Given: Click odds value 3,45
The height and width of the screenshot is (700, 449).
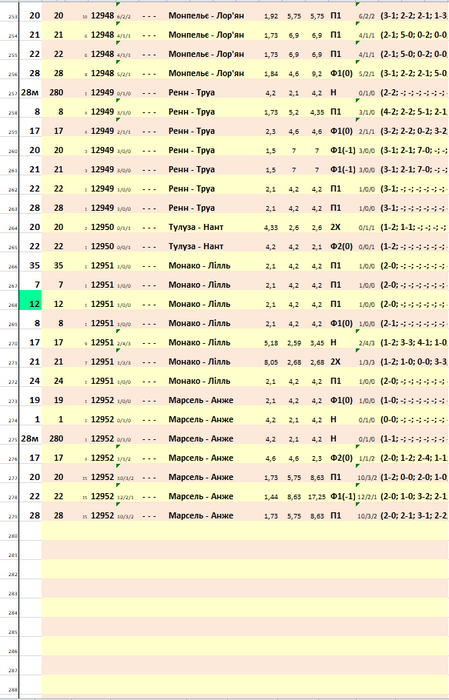Looking at the screenshot, I should [317, 343].
